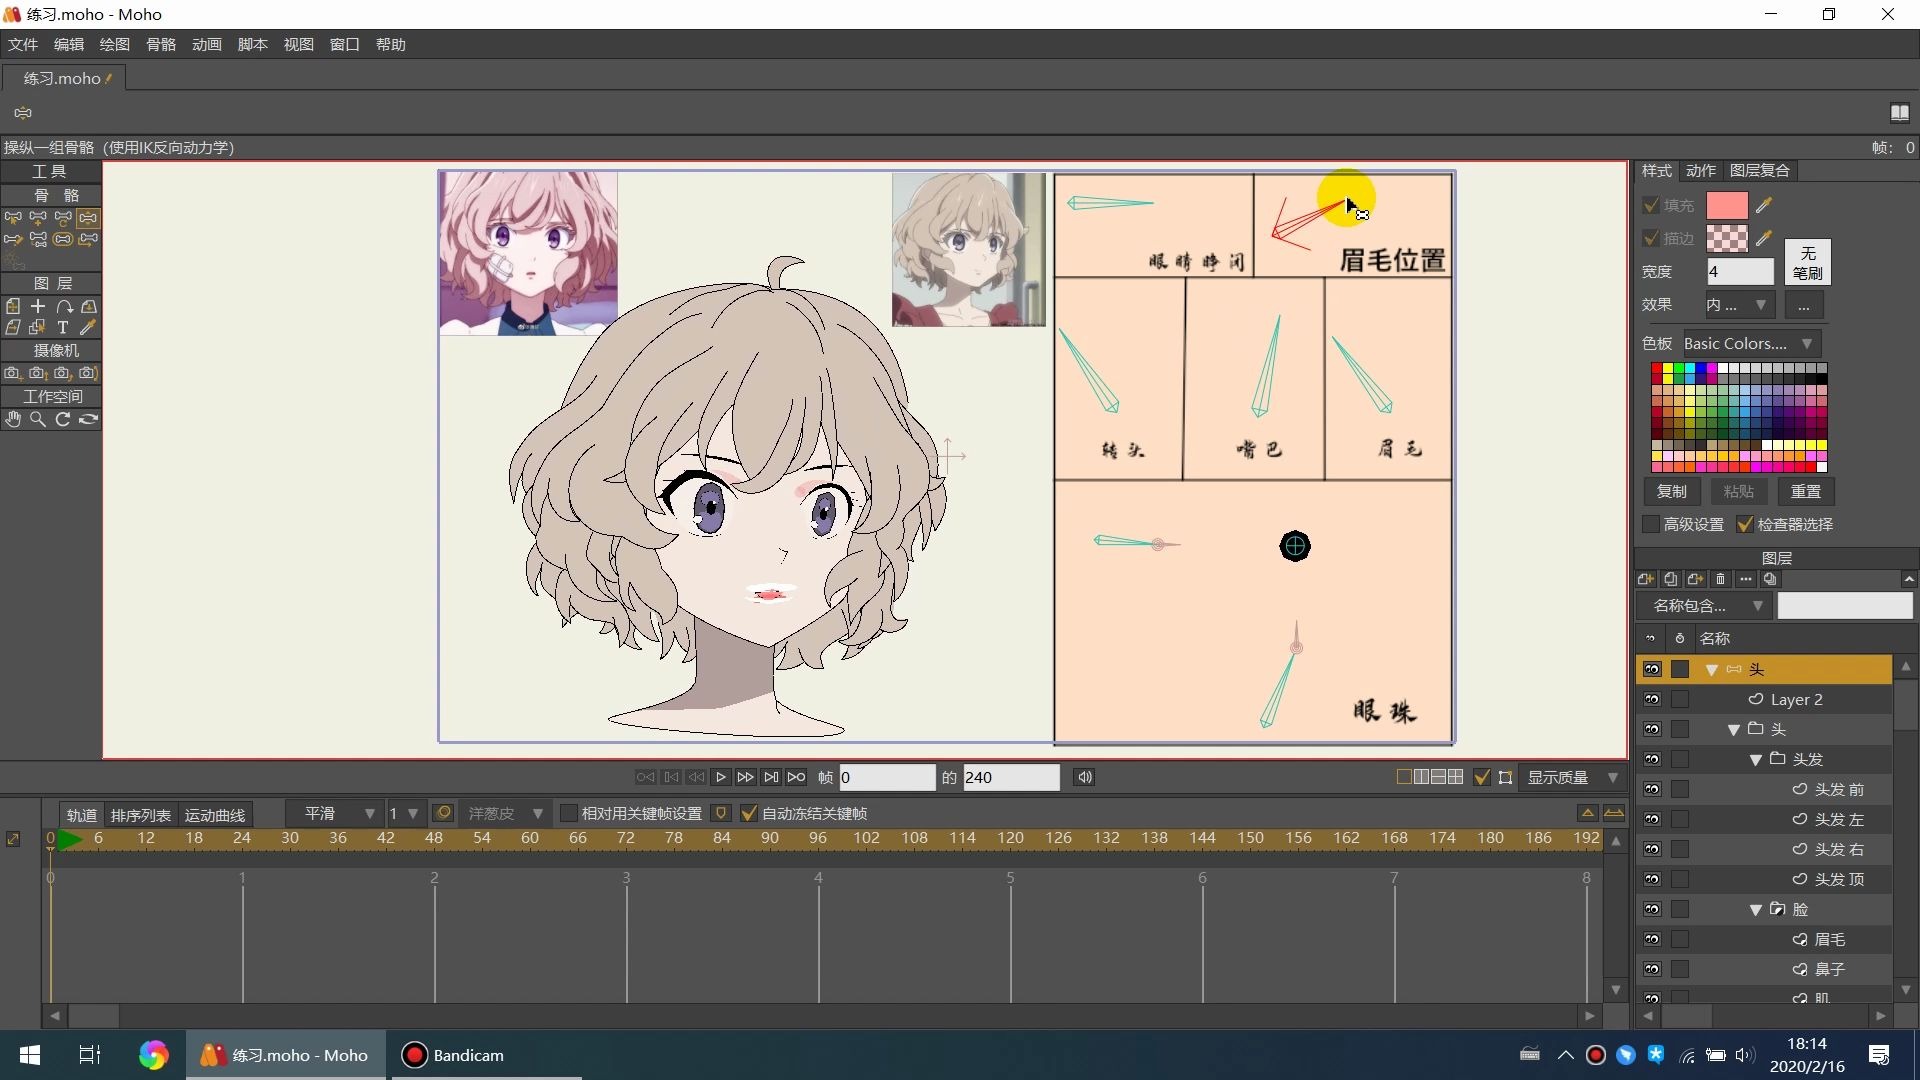Click the stroke width field showing 4
The image size is (1920, 1080).
click(x=1740, y=271)
